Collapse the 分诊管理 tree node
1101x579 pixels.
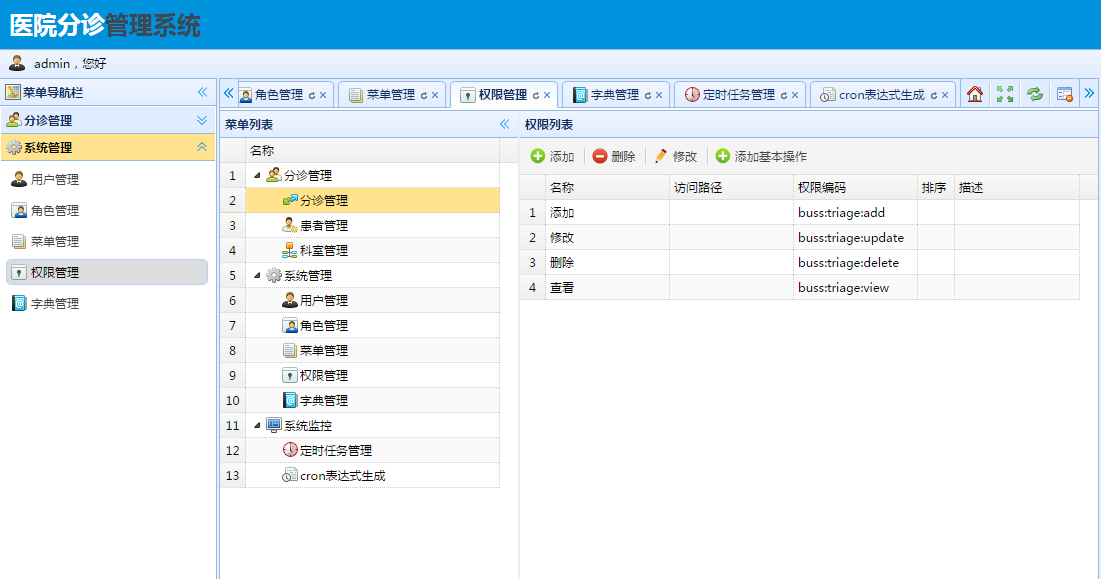(257, 175)
